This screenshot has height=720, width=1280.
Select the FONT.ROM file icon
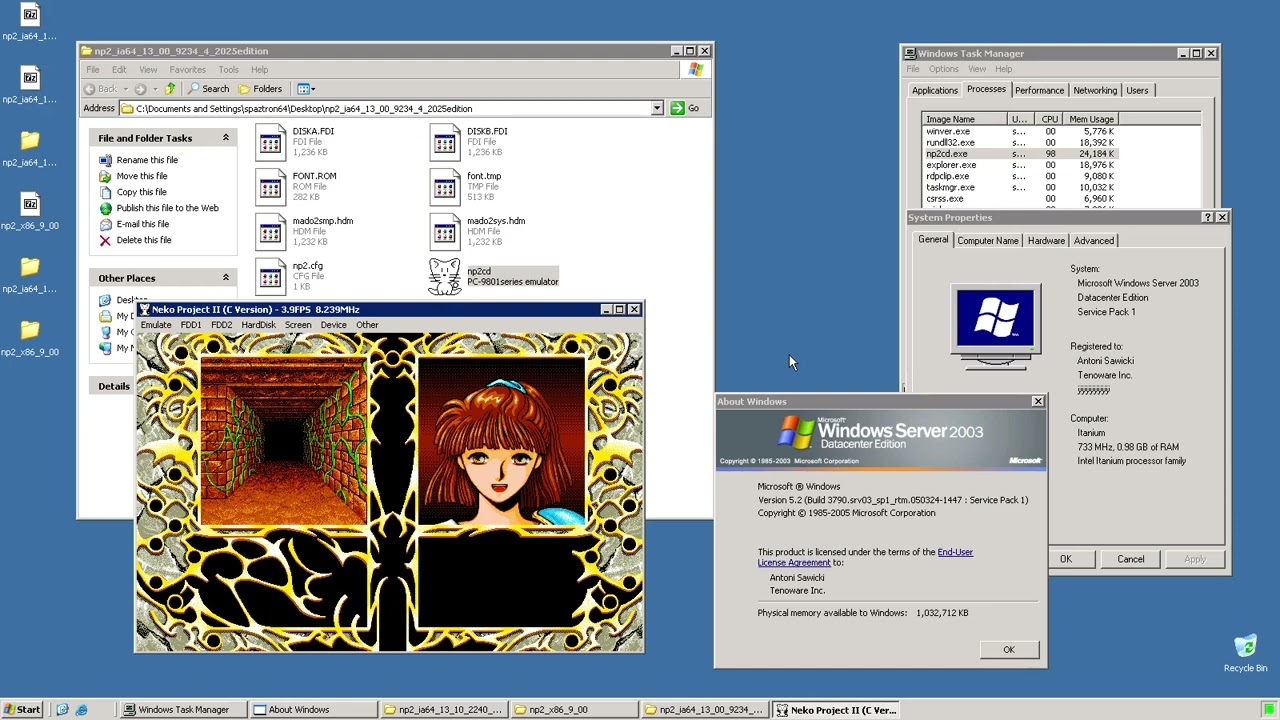(x=270, y=187)
